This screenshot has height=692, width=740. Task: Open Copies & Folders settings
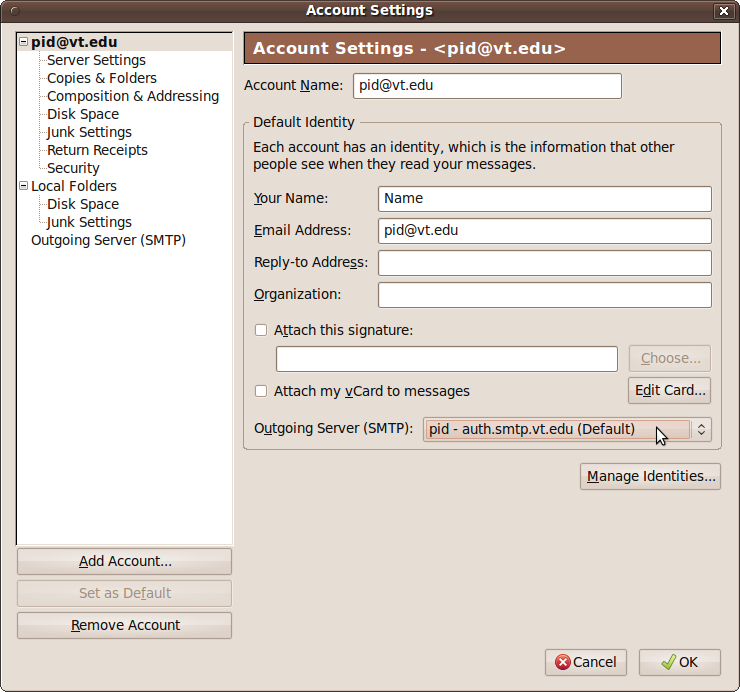[101, 78]
